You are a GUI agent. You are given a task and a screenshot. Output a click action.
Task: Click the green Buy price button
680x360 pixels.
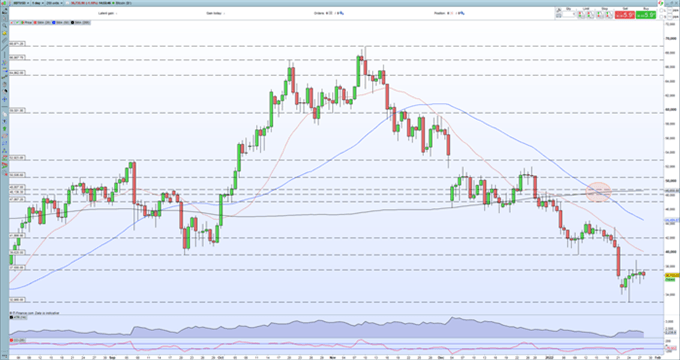[646, 15]
